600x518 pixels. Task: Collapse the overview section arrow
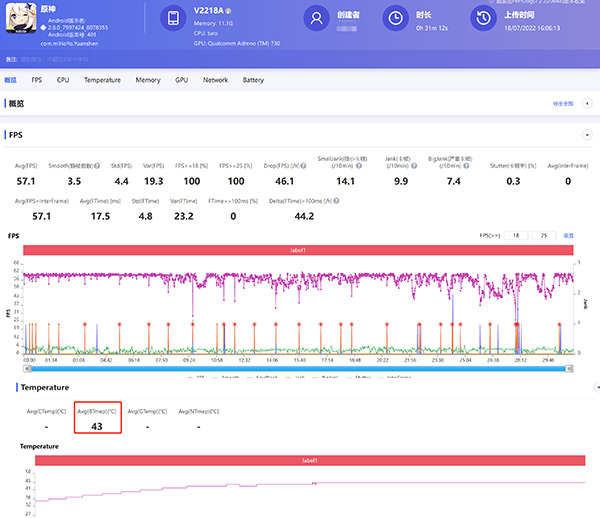(x=585, y=103)
